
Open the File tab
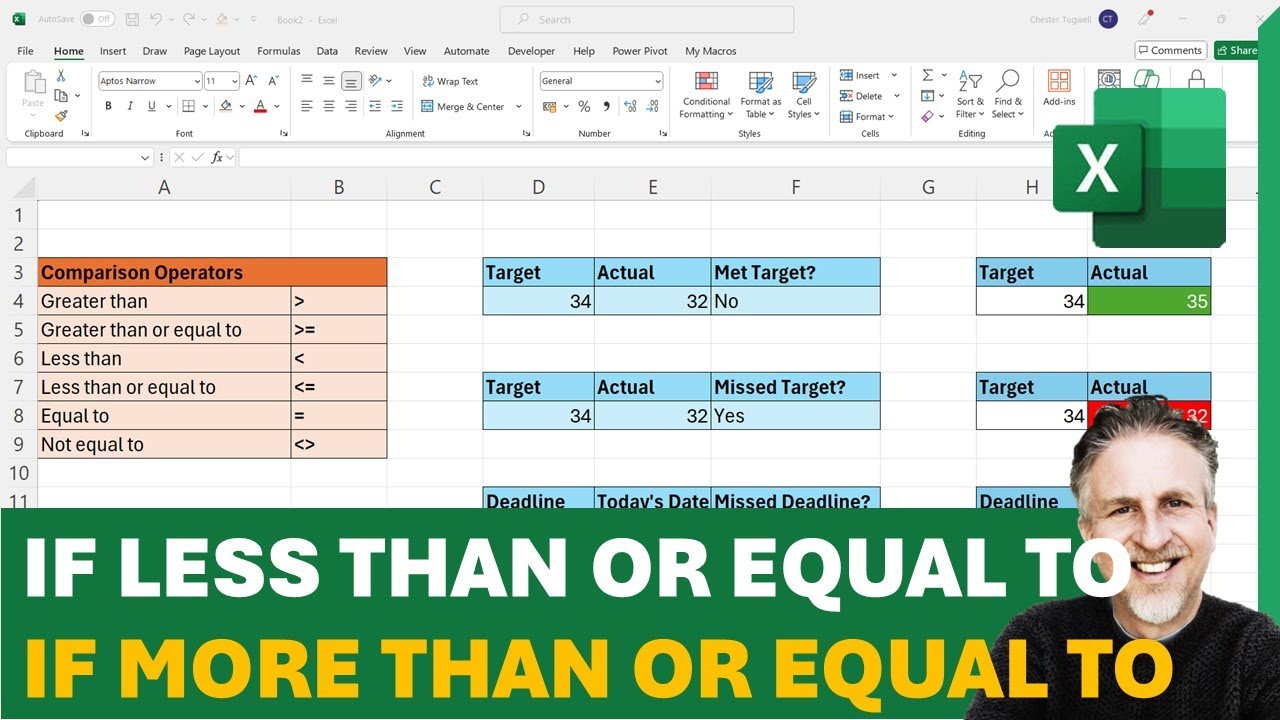tap(25, 51)
